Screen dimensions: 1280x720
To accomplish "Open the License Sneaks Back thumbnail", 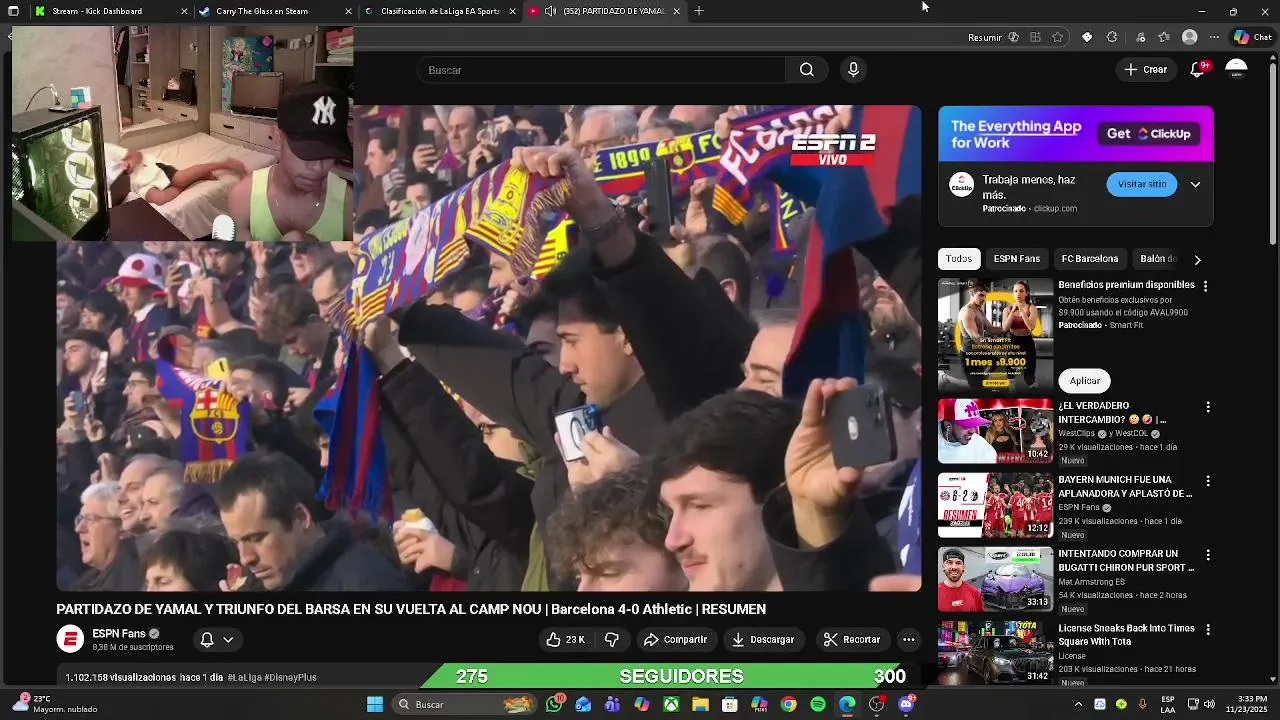I will point(995,653).
